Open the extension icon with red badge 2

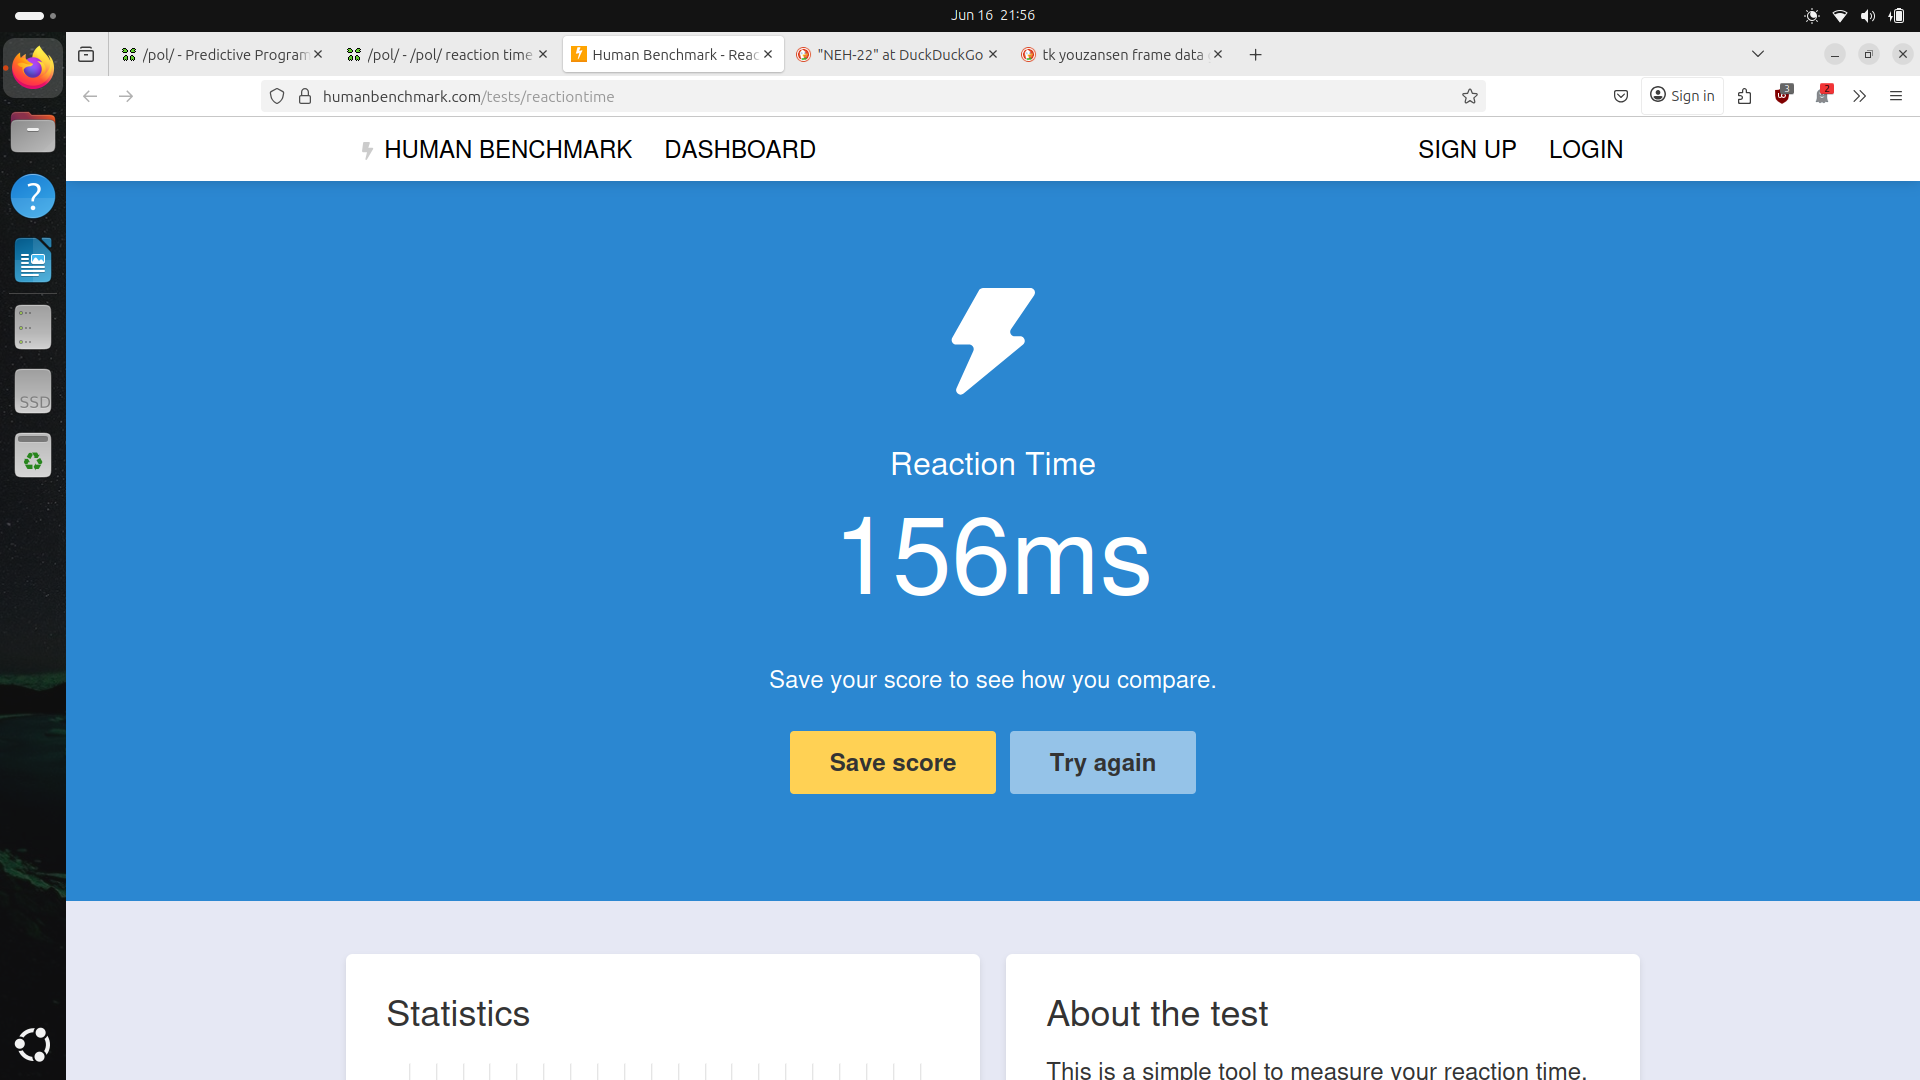(1822, 95)
